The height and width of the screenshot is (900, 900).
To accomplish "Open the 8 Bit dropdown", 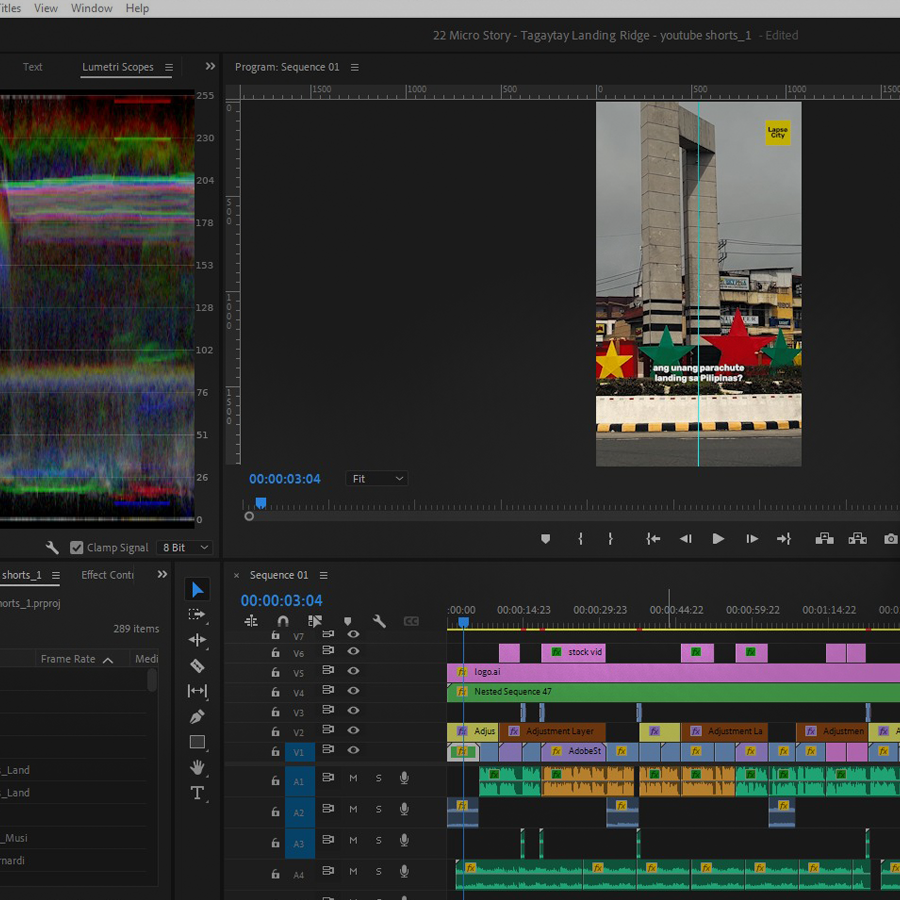I will coord(184,548).
